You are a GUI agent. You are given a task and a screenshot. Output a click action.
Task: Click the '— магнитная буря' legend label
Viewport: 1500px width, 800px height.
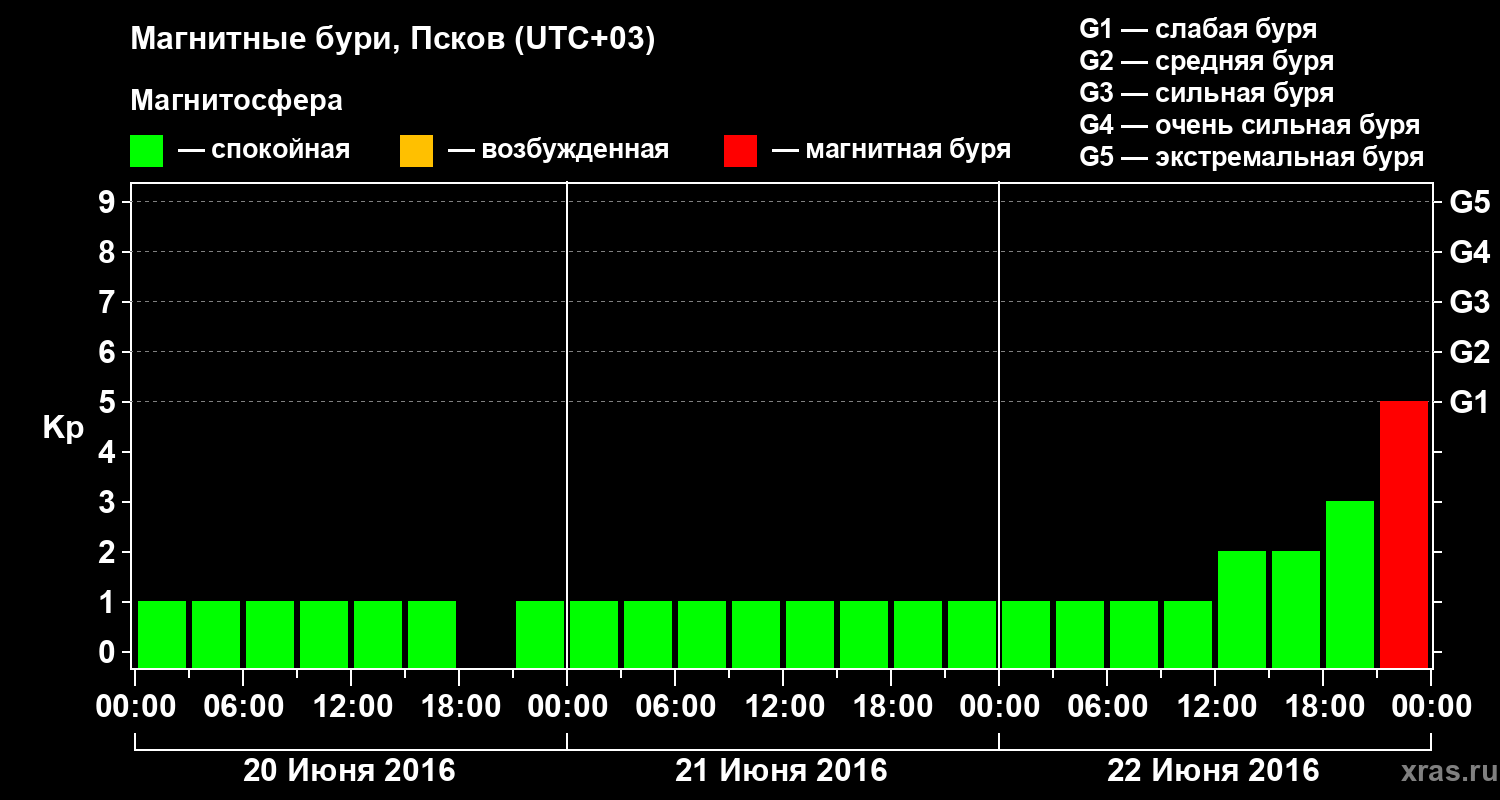point(891,150)
